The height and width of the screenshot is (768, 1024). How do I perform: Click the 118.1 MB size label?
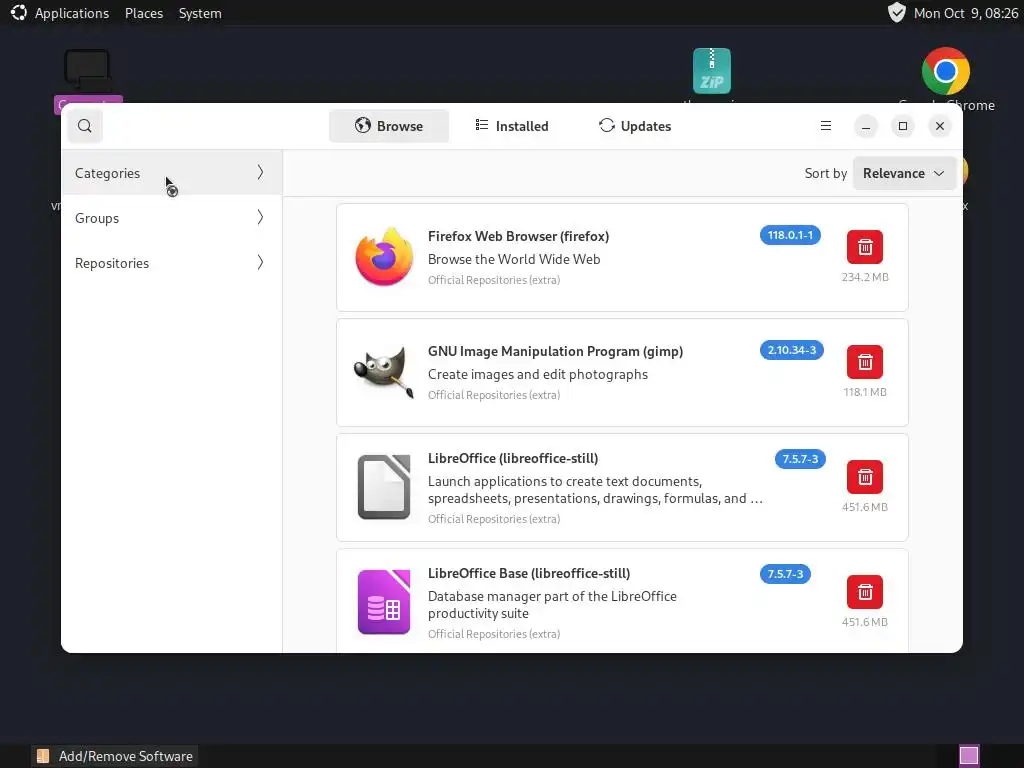(865, 392)
